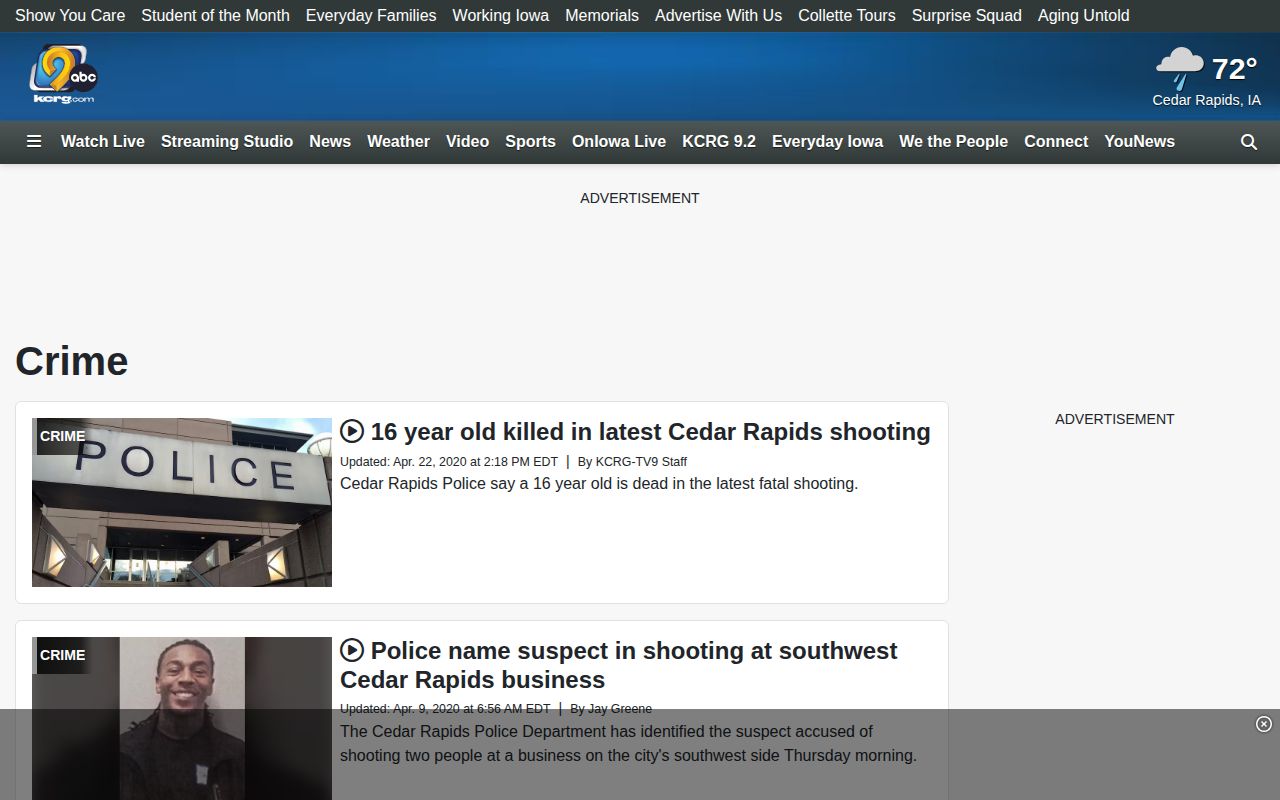Viewport: 1280px width, 800px height.
Task: Open We the People section
Action: (953, 142)
